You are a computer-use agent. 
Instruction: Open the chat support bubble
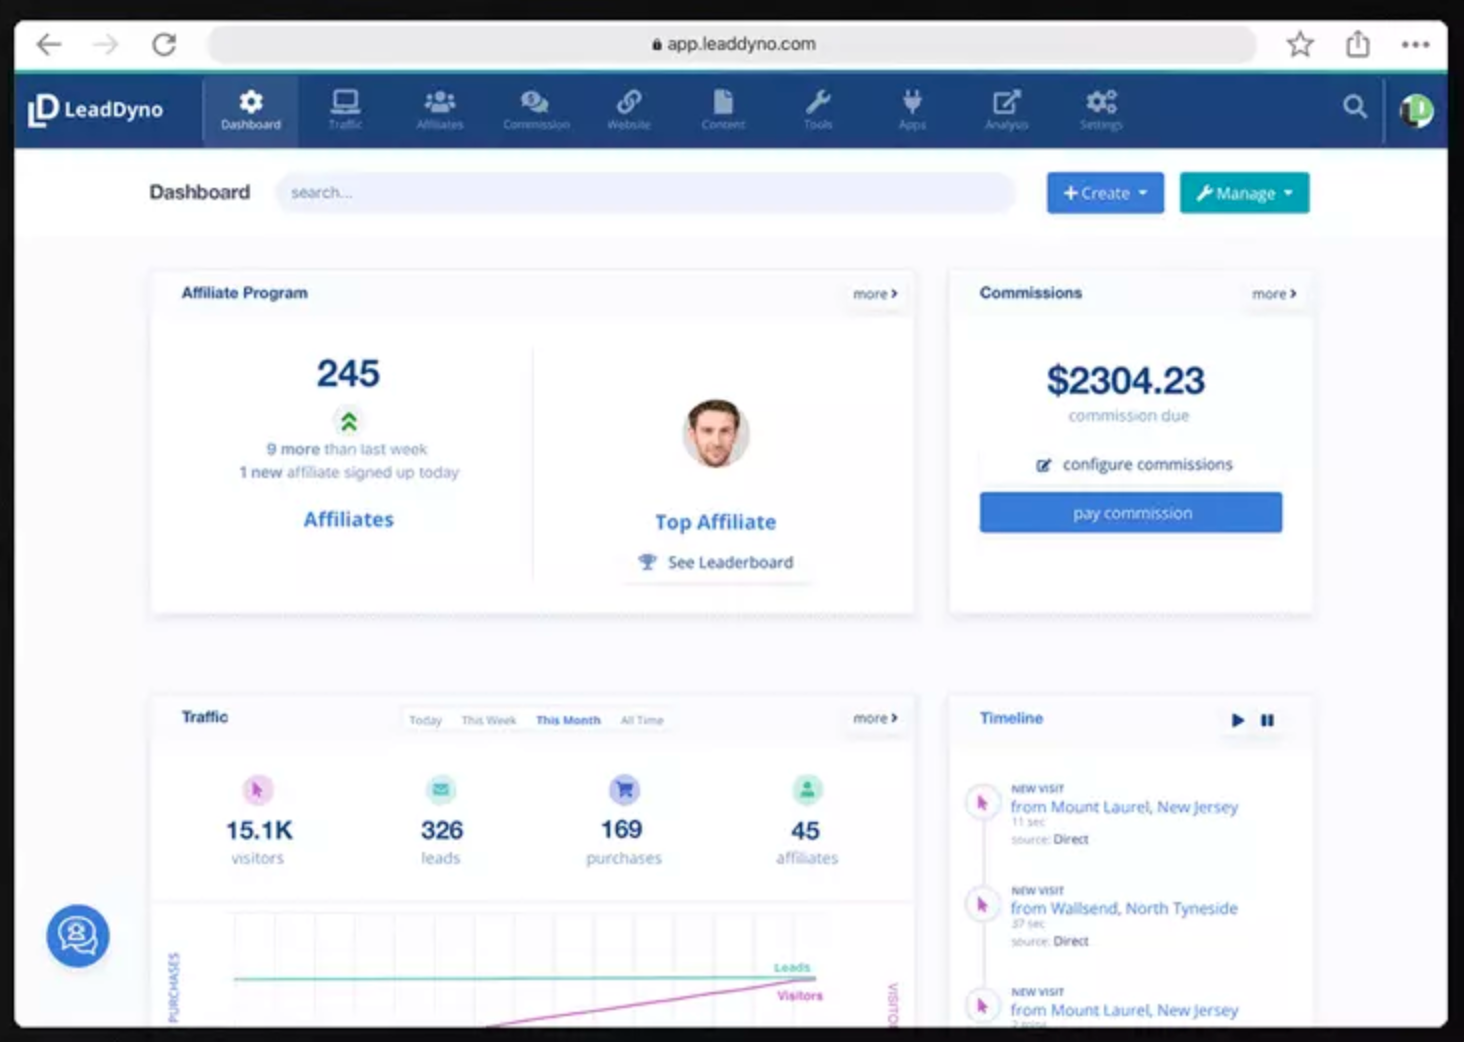tap(78, 936)
